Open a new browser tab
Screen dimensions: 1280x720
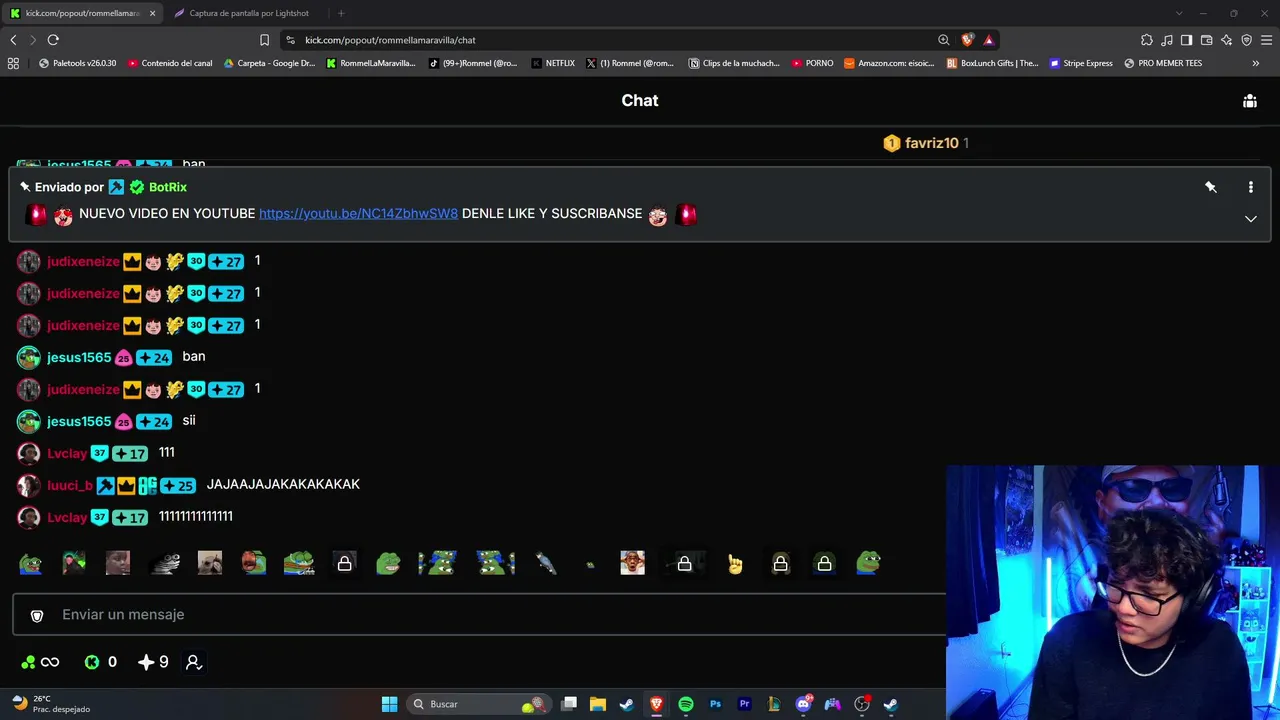tap(341, 13)
